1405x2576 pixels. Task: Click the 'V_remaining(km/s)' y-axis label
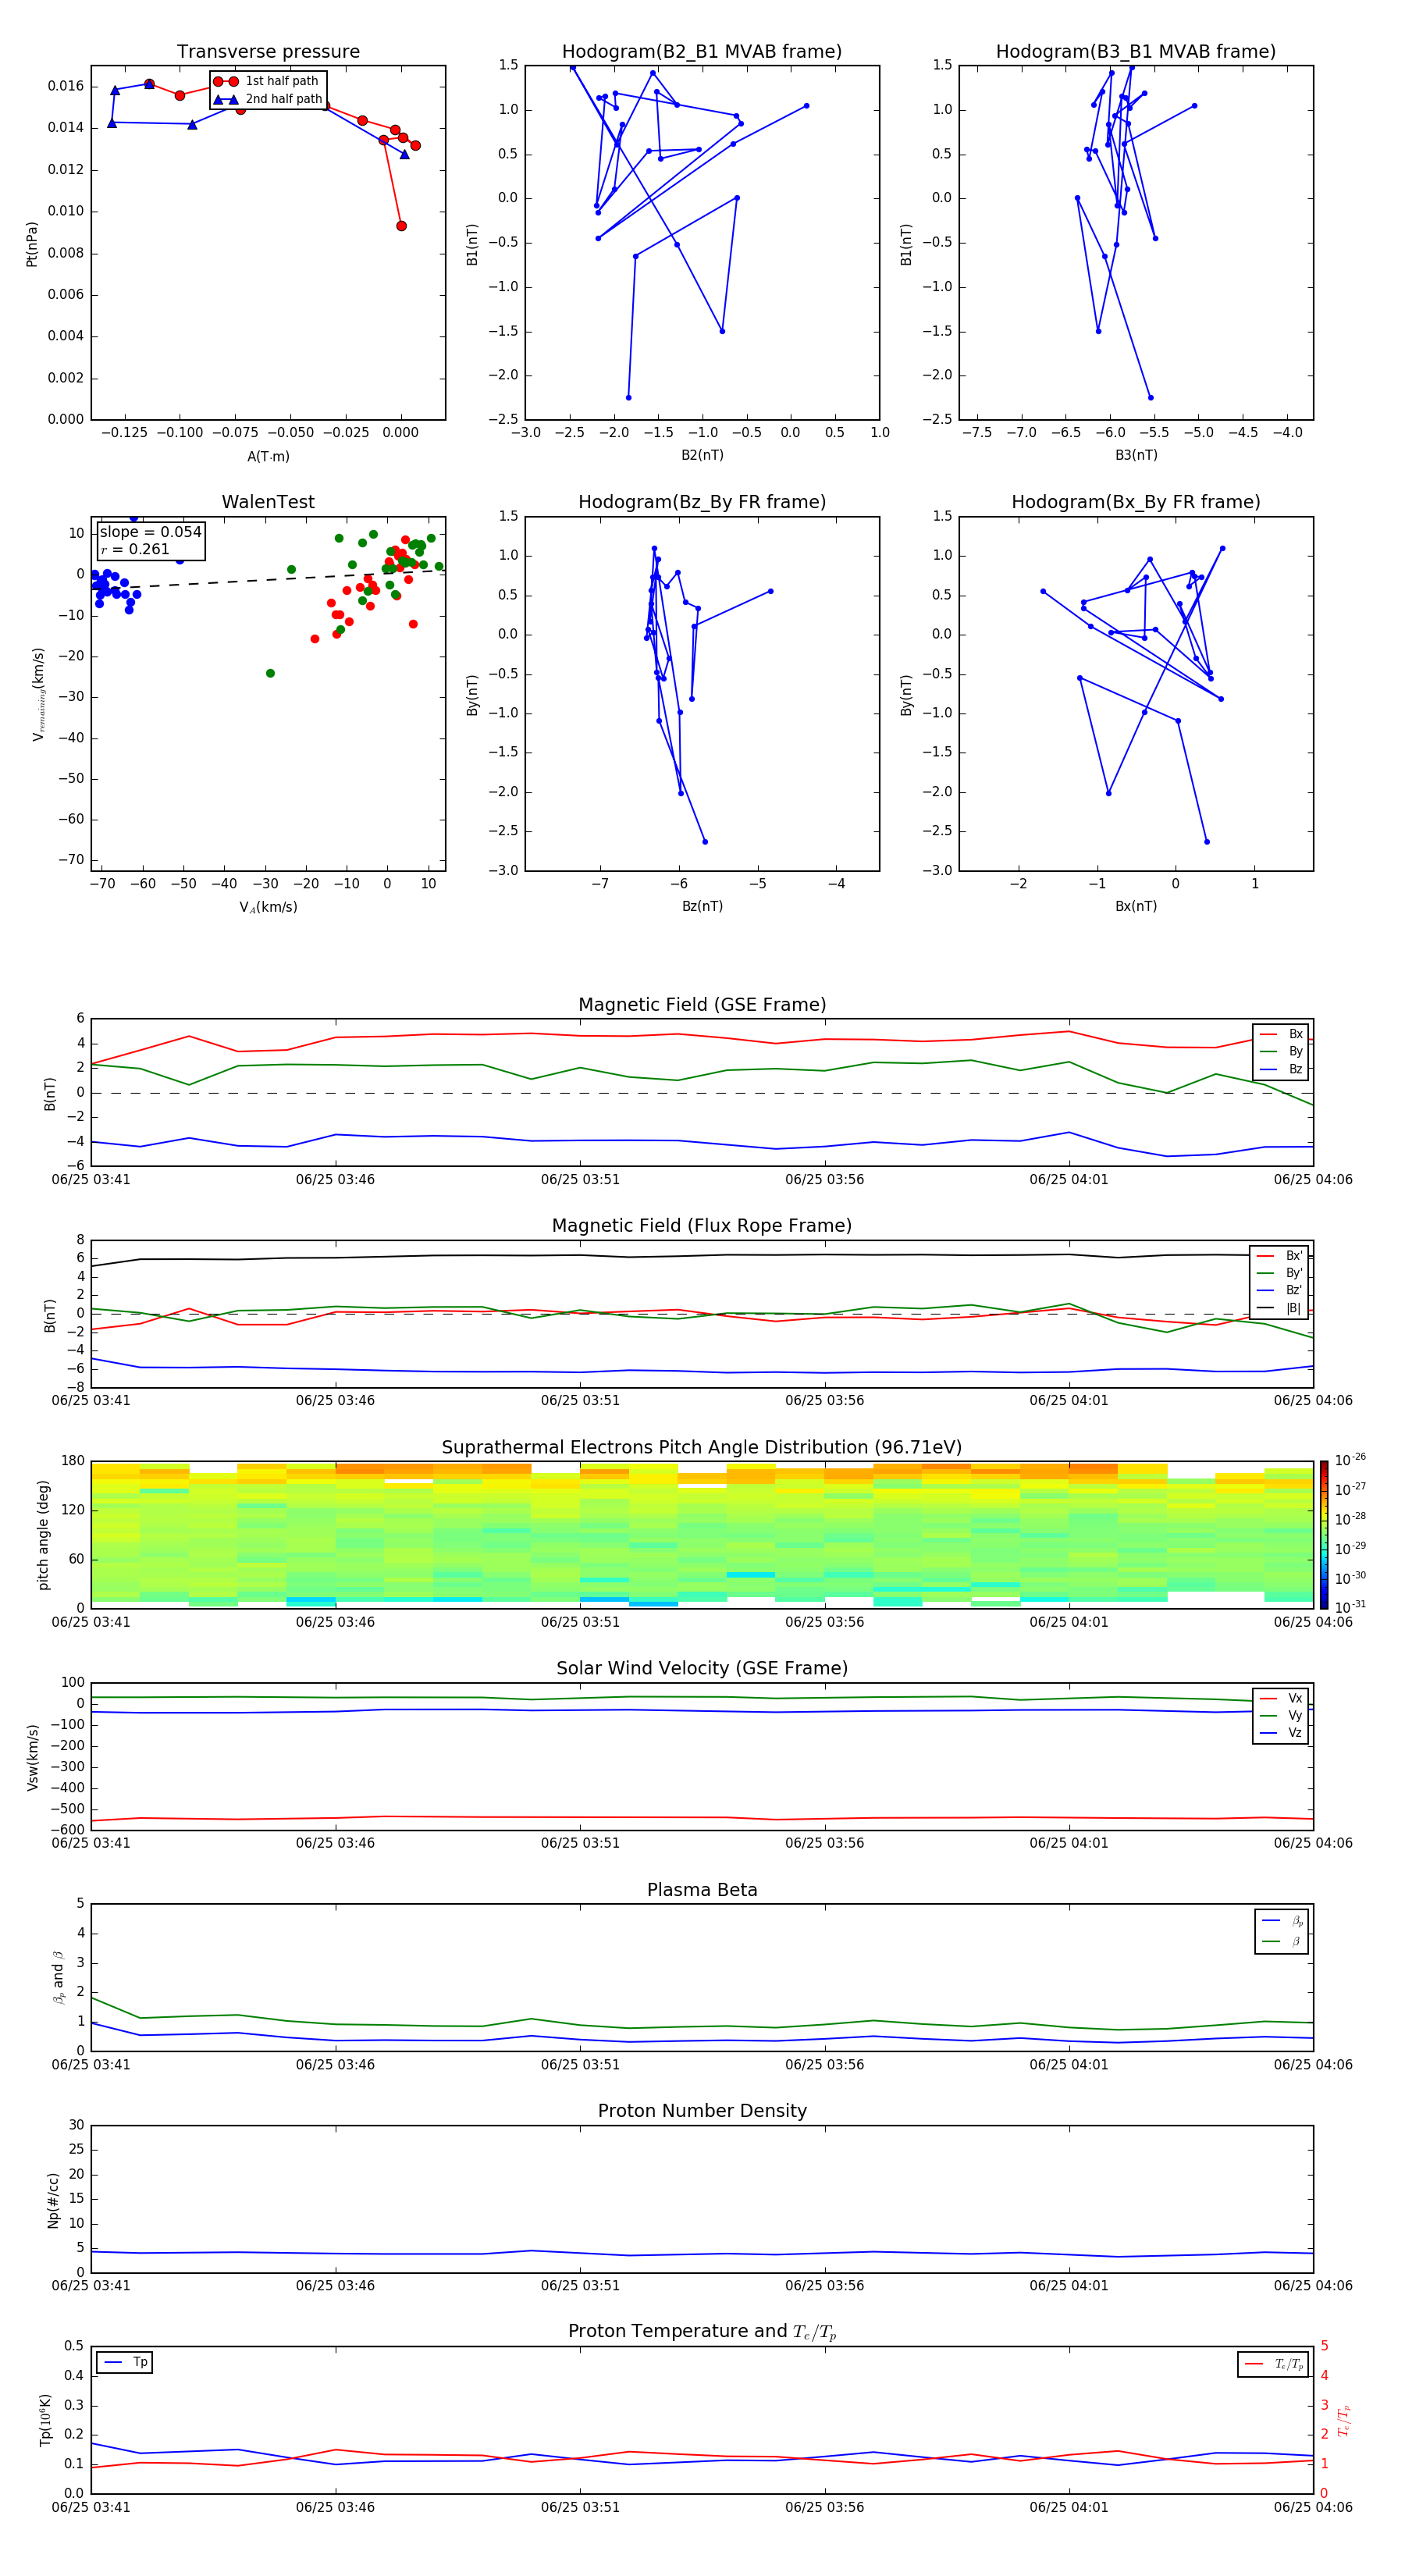[39, 694]
